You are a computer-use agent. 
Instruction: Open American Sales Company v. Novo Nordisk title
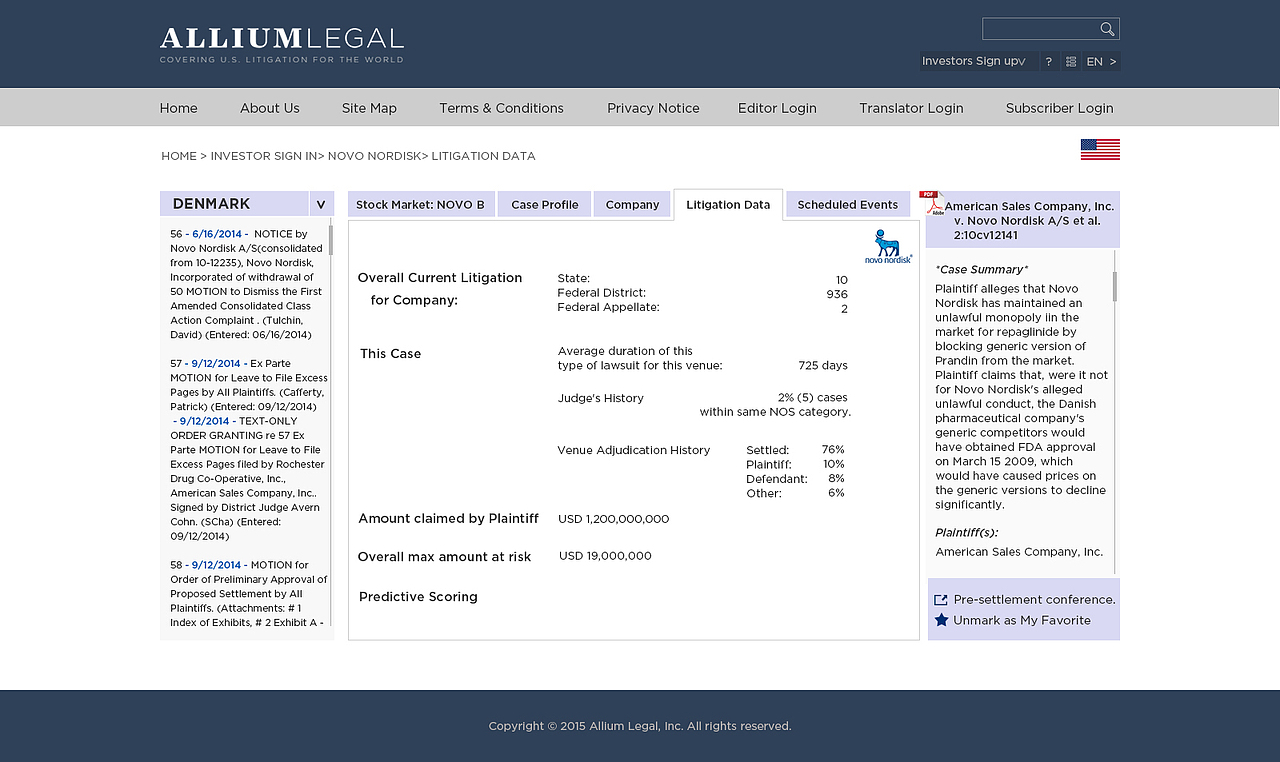tap(1029, 221)
